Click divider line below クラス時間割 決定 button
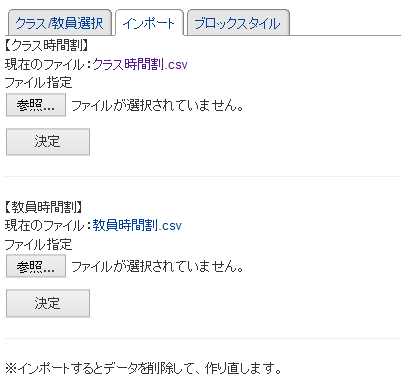 coord(203,176)
